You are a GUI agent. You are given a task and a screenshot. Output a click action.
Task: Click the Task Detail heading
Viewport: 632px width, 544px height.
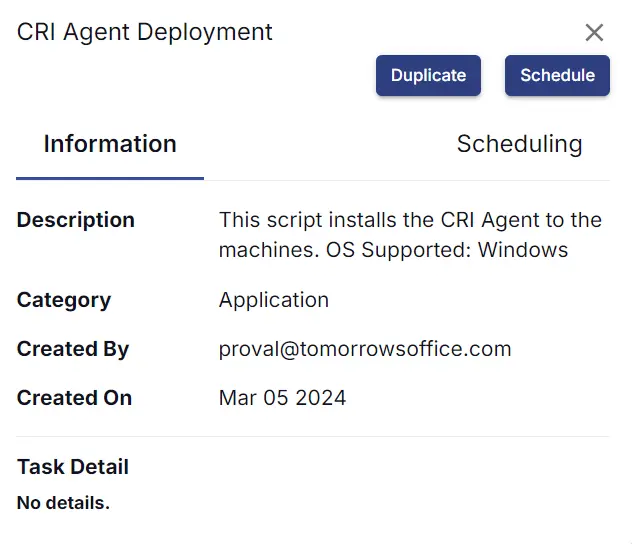(73, 467)
